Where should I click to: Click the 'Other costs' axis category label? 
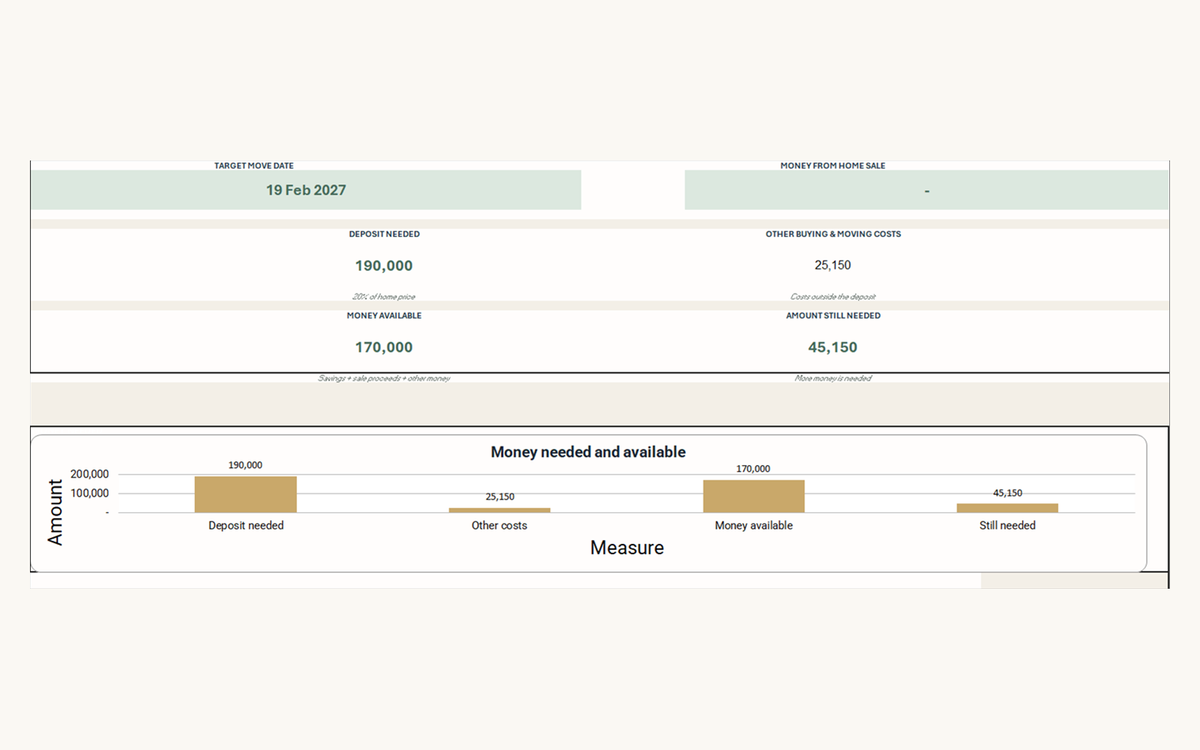(499, 526)
